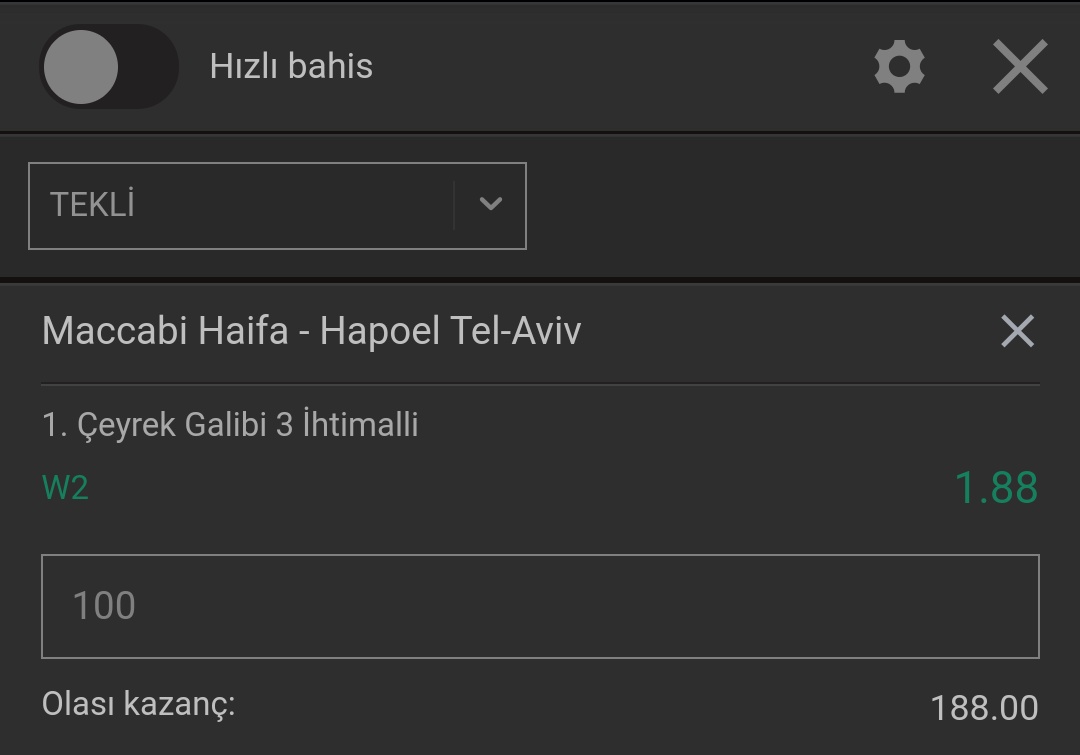Click the 1. Çeyrek Galibi 3 İhtimalli market
The width and height of the screenshot is (1080, 755).
point(230,424)
